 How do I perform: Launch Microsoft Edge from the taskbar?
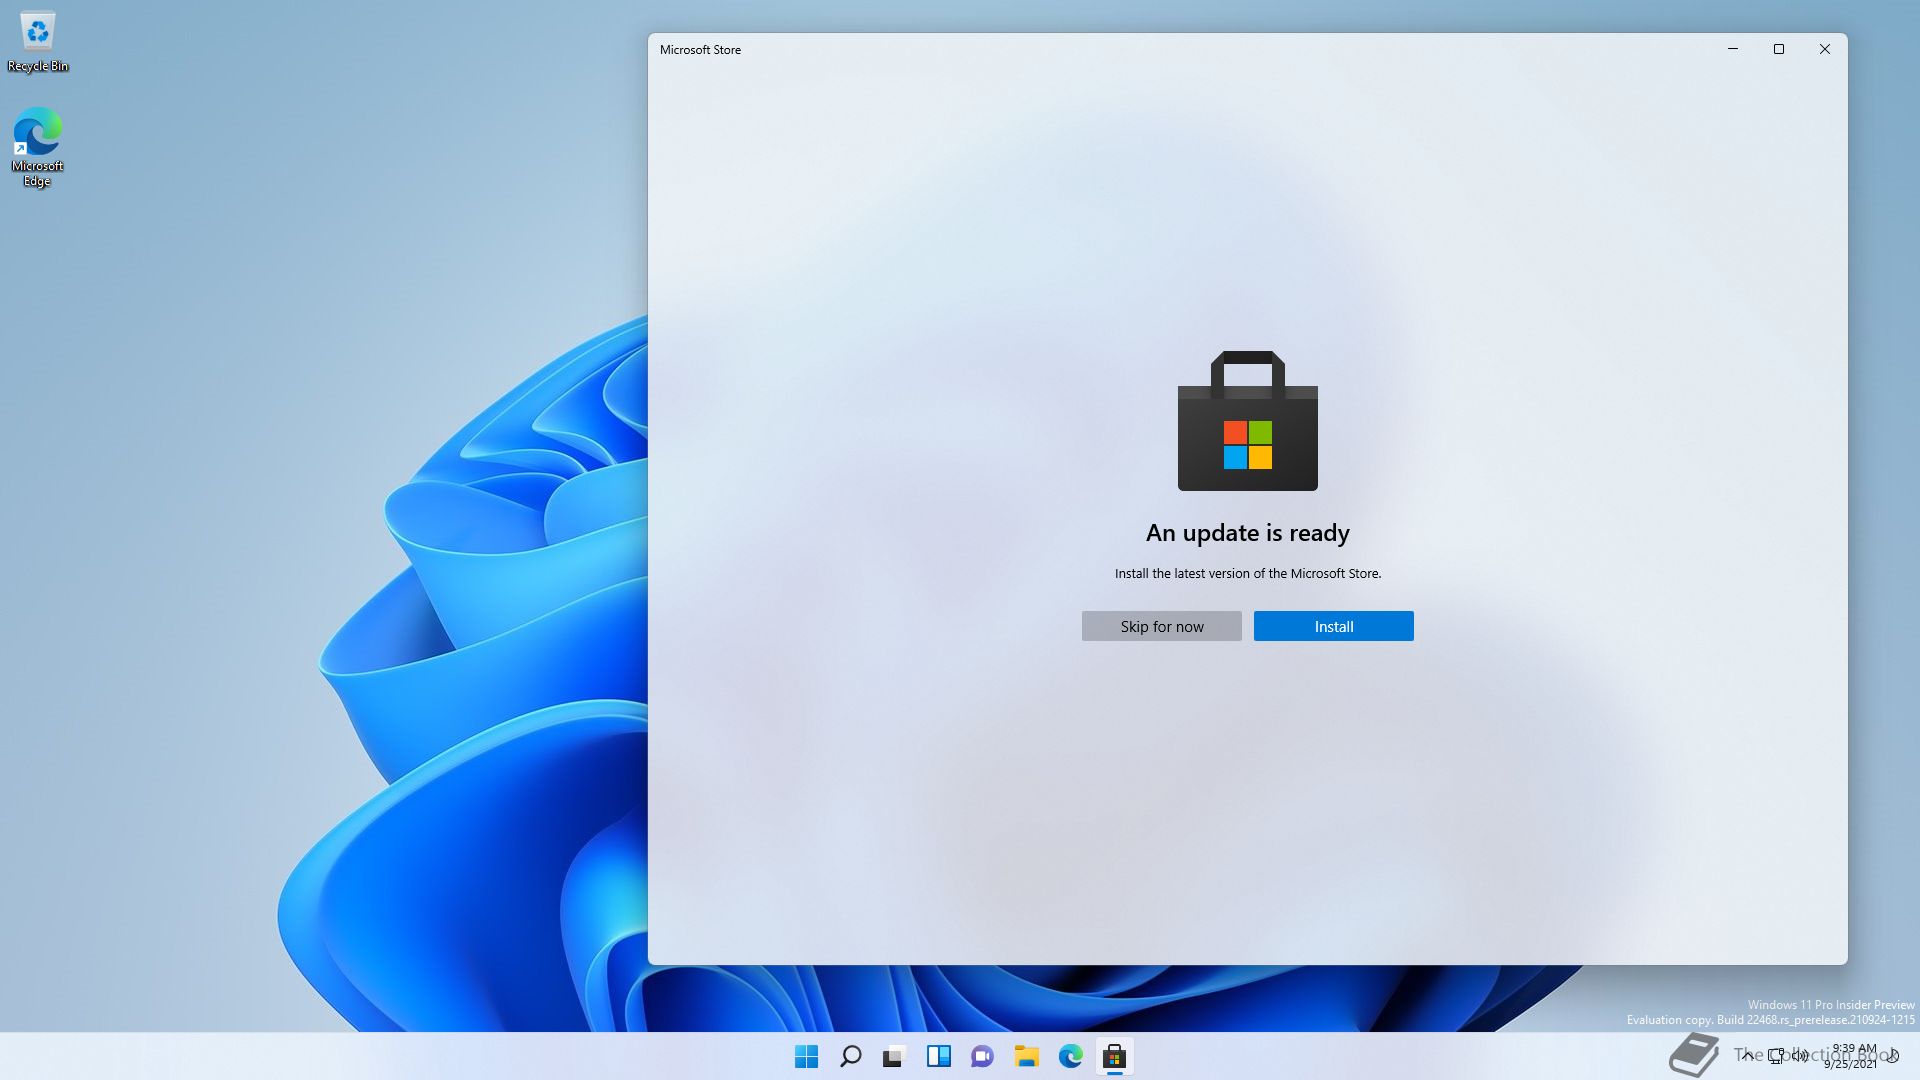[1070, 1056]
